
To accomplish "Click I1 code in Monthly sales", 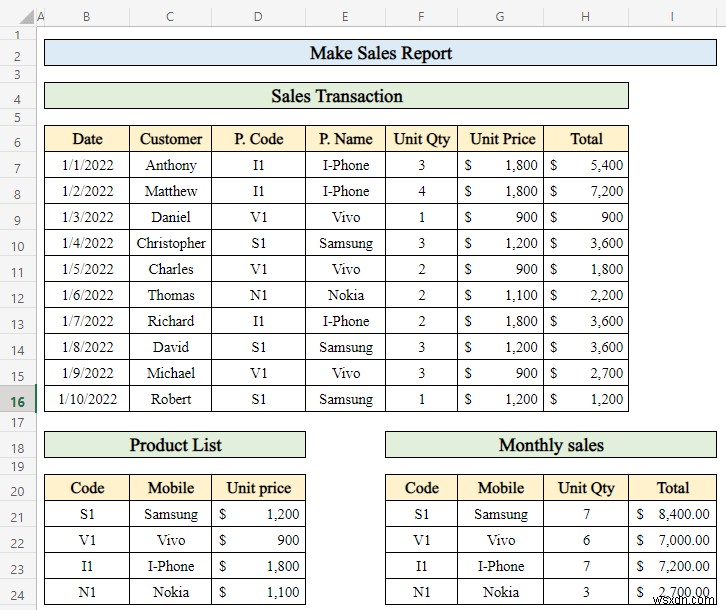I will coord(421,566).
